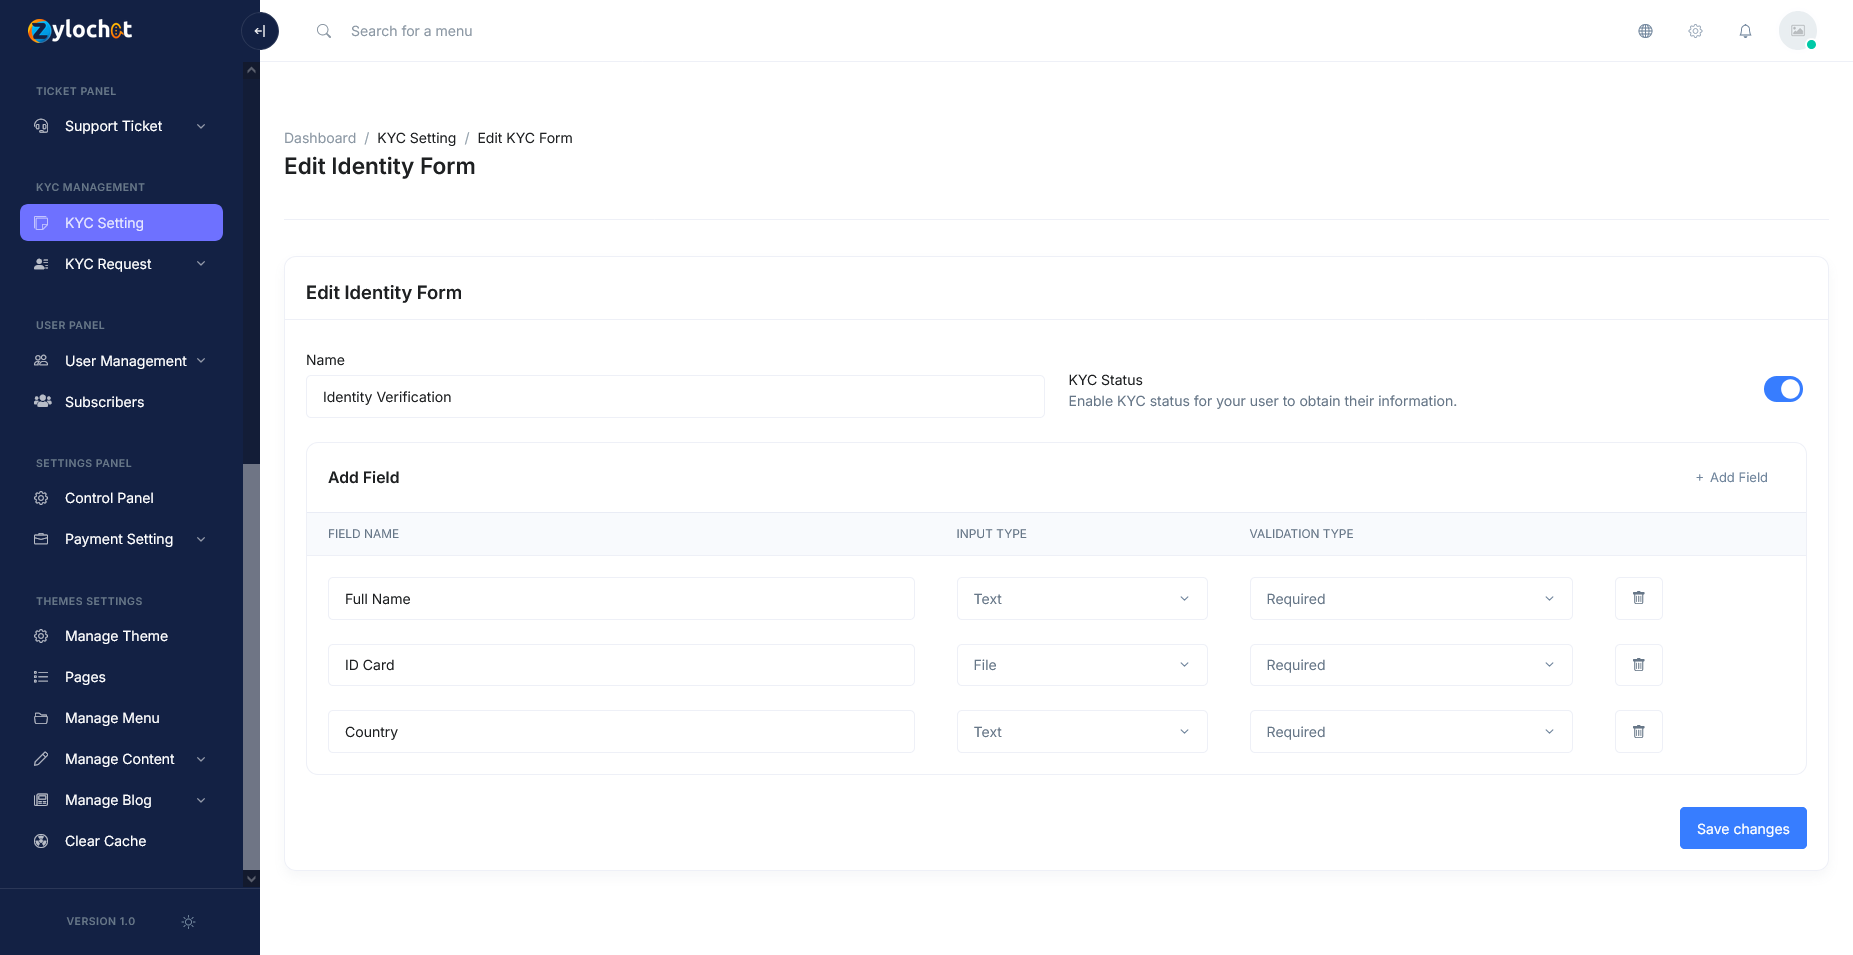The image size is (1853, 955).
Task: Click the Save changes button
Action: pyautogui.click(x=1743, y=828)
